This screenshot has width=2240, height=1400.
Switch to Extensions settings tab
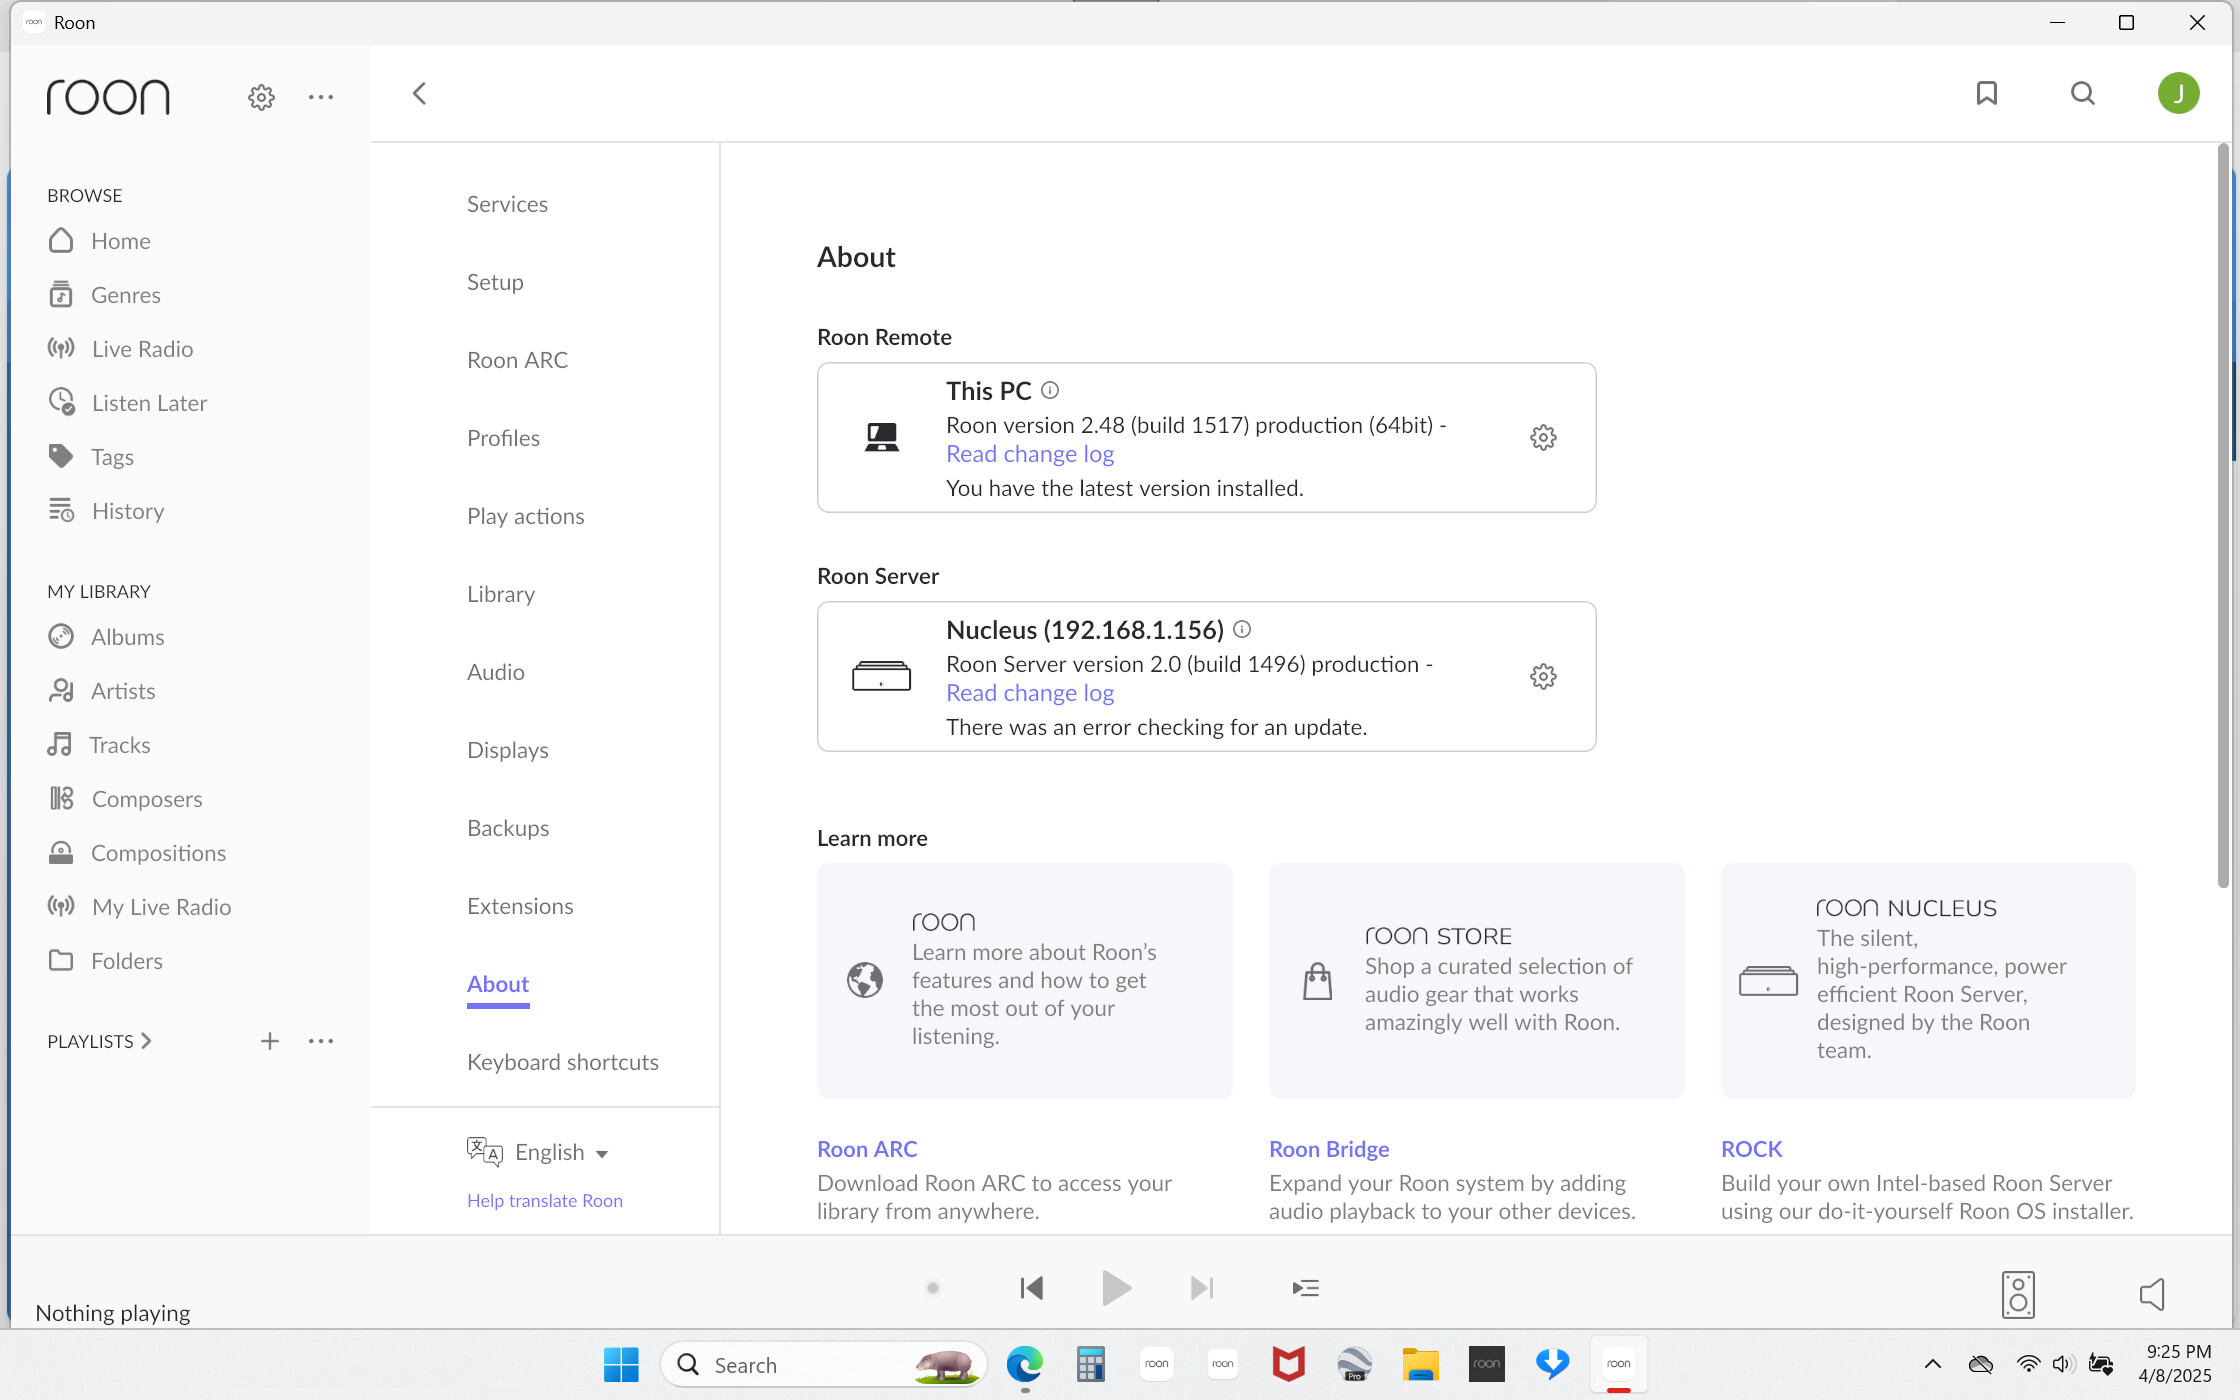pyautogui.click(x=520, y=906)
